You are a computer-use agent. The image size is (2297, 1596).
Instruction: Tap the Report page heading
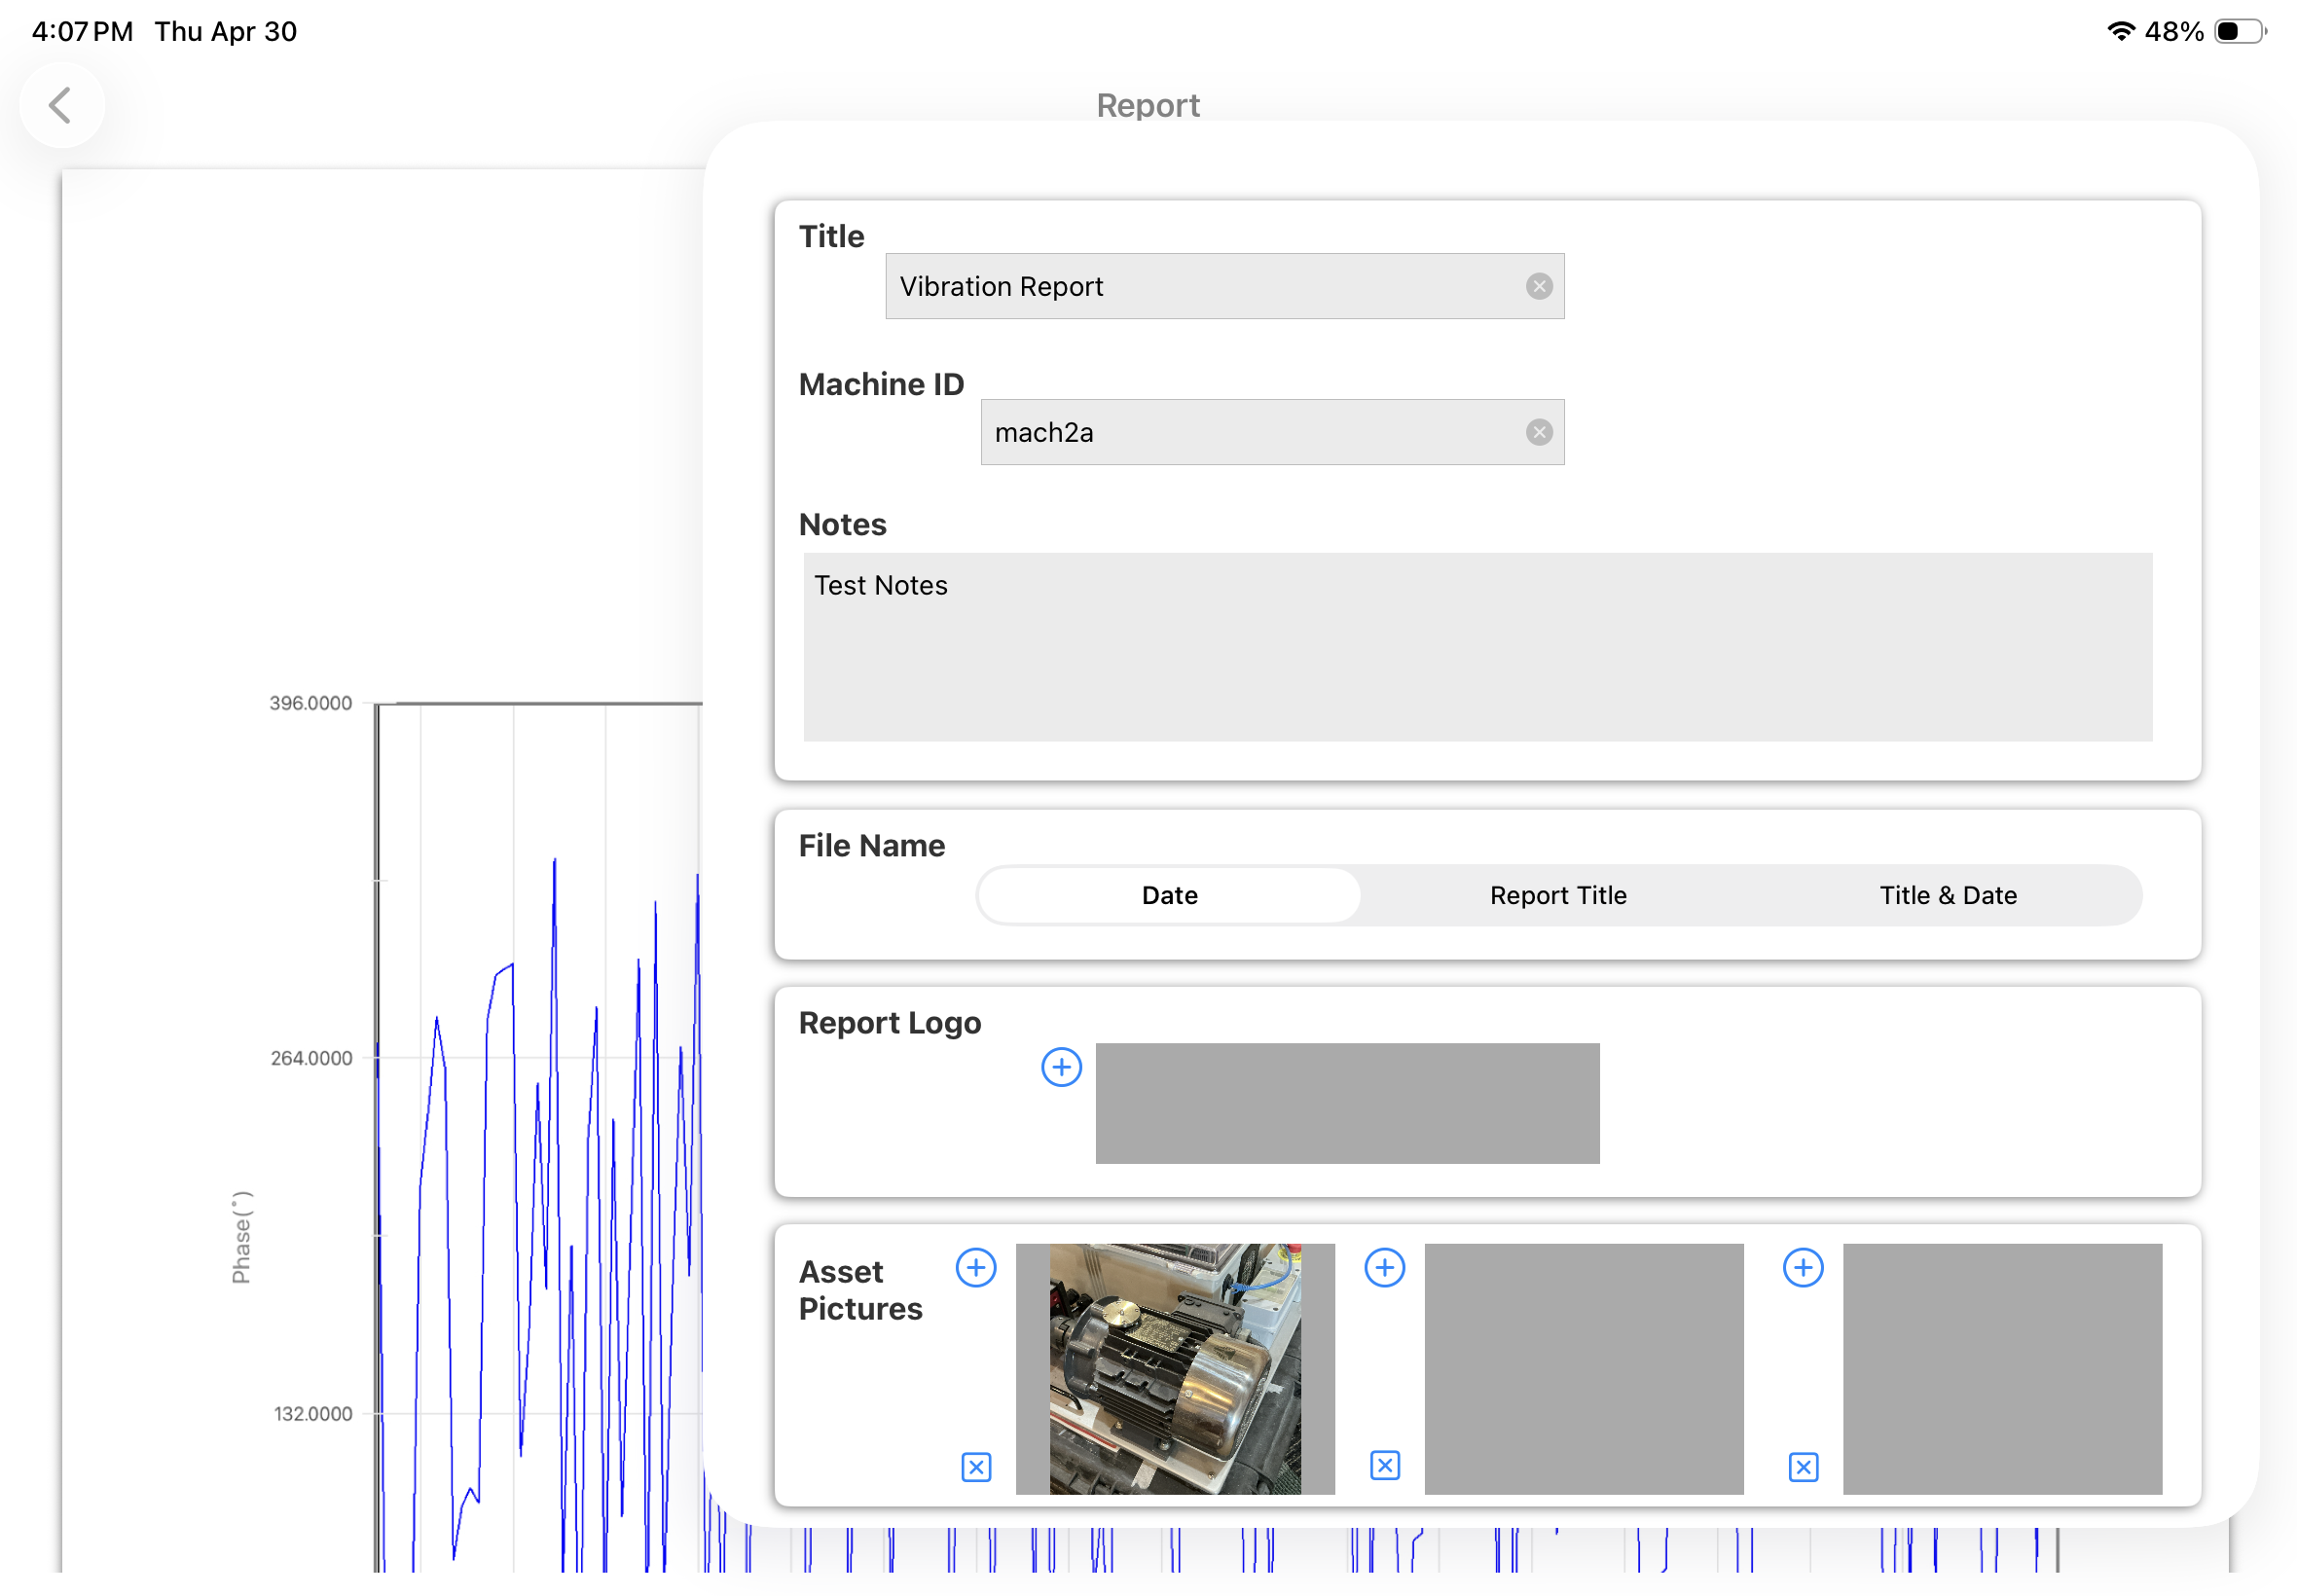1147,105
